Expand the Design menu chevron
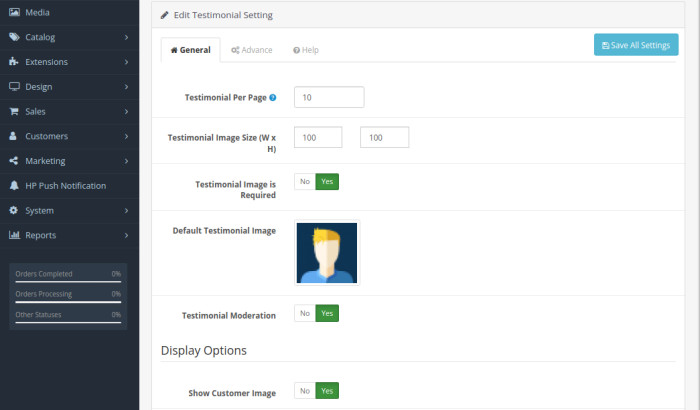Image resolution: width=700 pixels, height=410 pixels. 126,87
